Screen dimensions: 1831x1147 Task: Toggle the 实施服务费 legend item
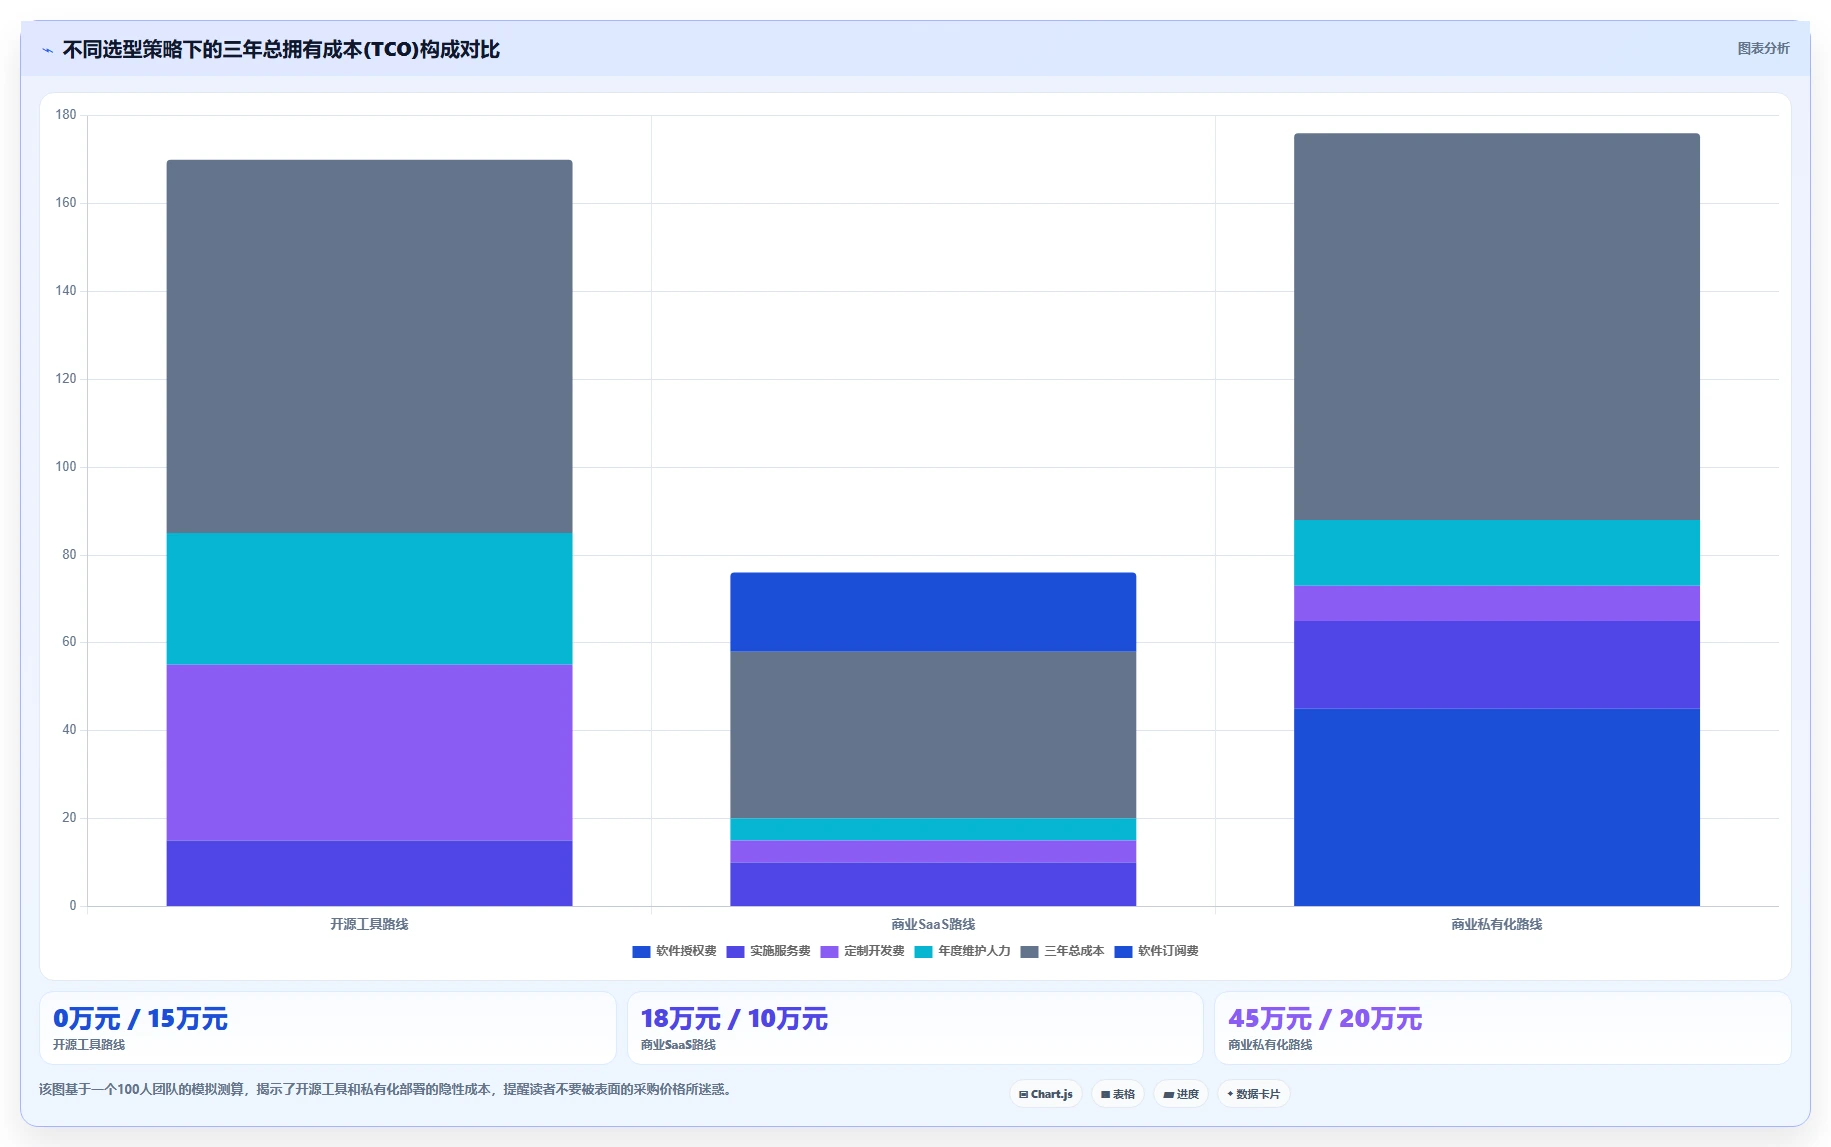[768, 951]
